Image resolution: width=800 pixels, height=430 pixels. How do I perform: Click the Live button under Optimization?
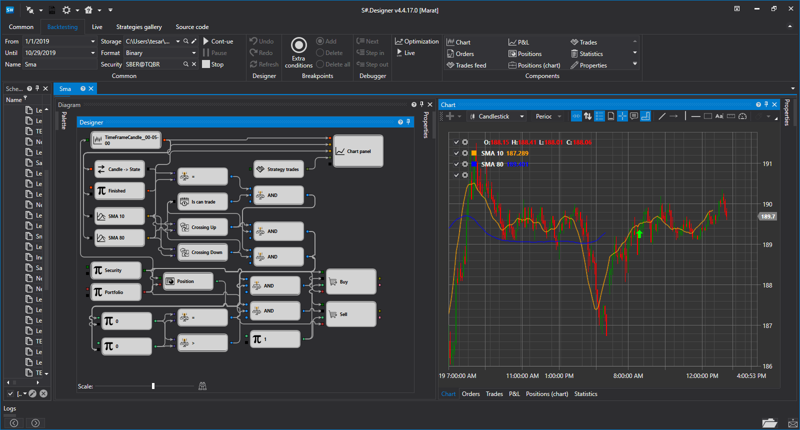(405, 53)
